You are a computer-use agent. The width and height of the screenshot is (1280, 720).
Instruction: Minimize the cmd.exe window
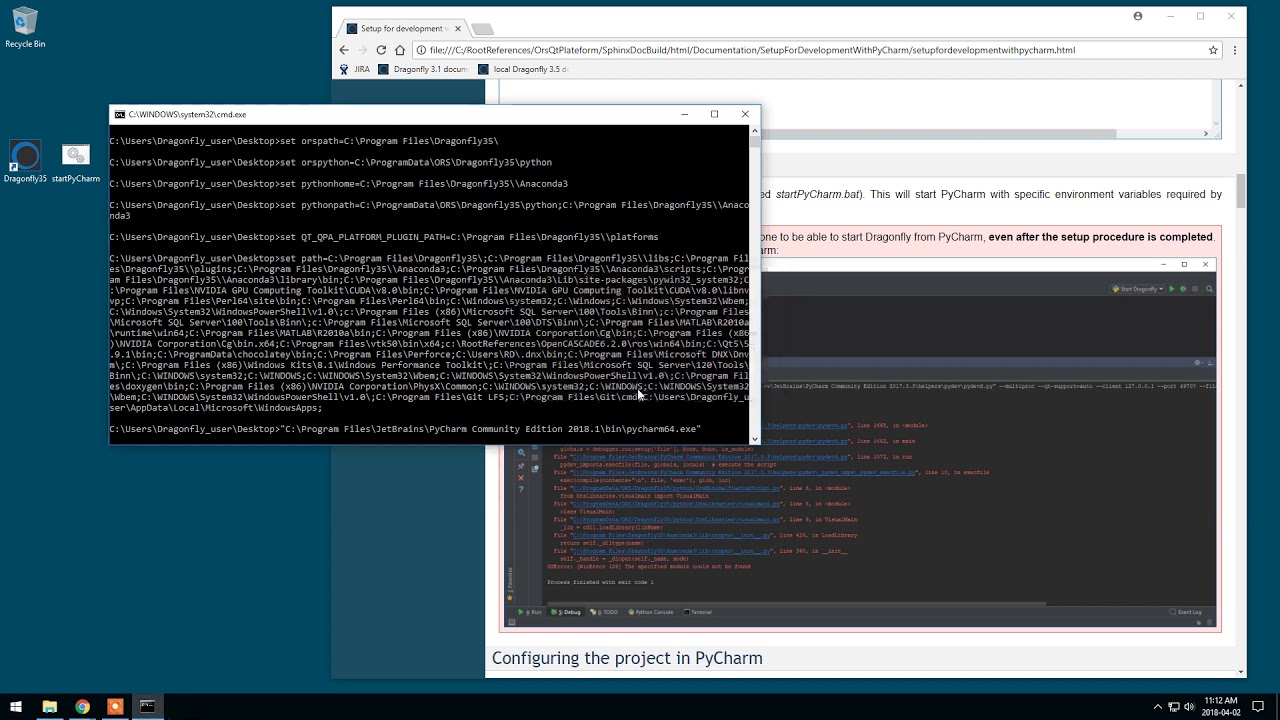(684, 114)
